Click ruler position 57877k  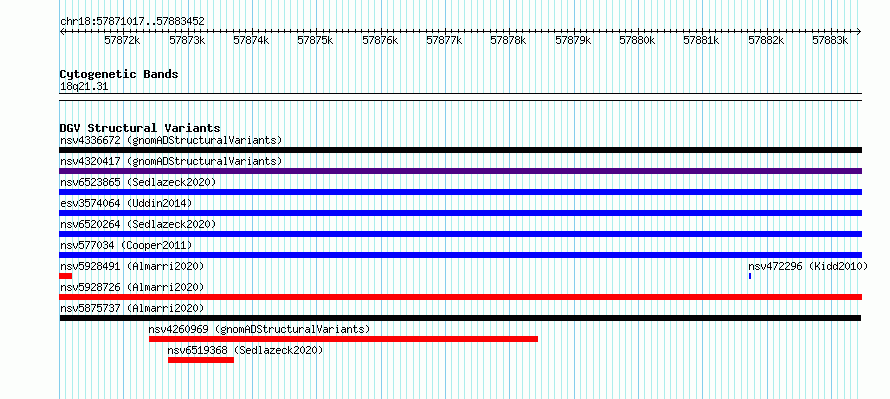click(x=444, y=40)
